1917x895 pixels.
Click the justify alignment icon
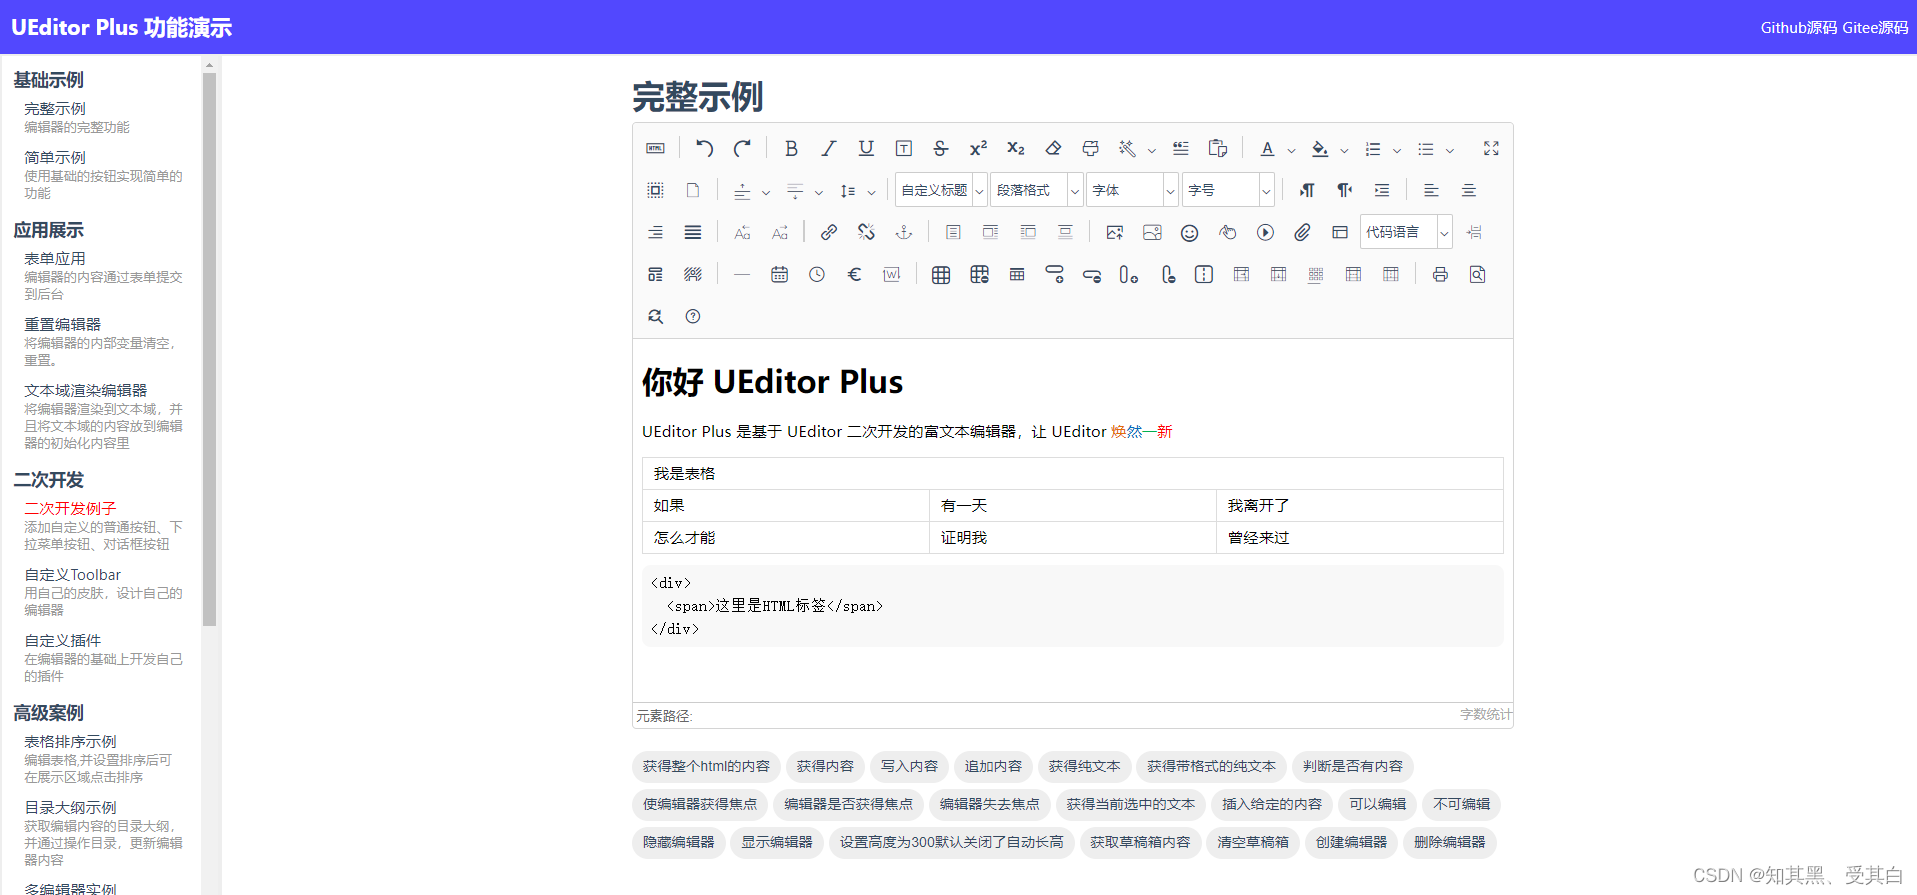pyautogui.click(x=693, y=232)
